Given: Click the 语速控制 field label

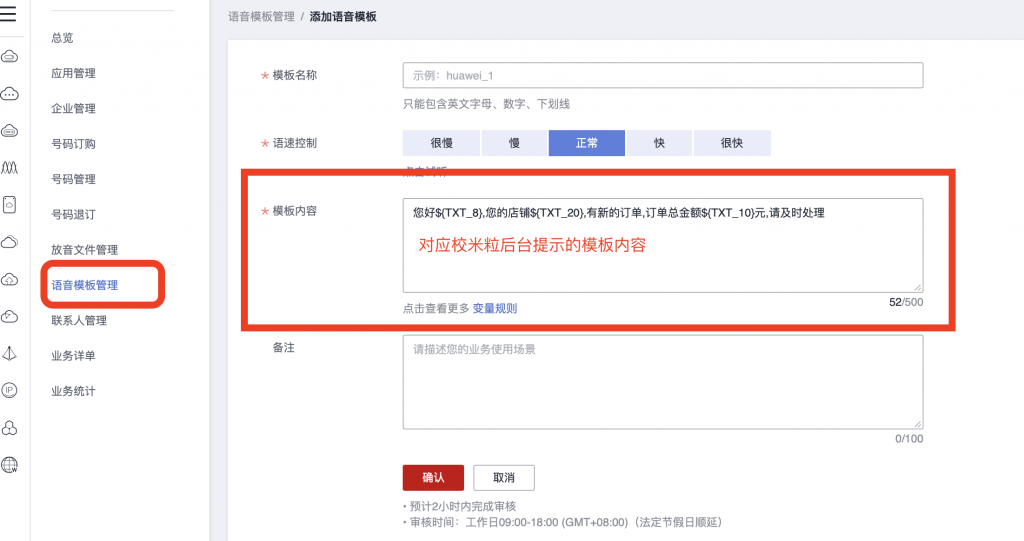Looking at the screenshot, I should pyautogui.click(x=295, y=143).
